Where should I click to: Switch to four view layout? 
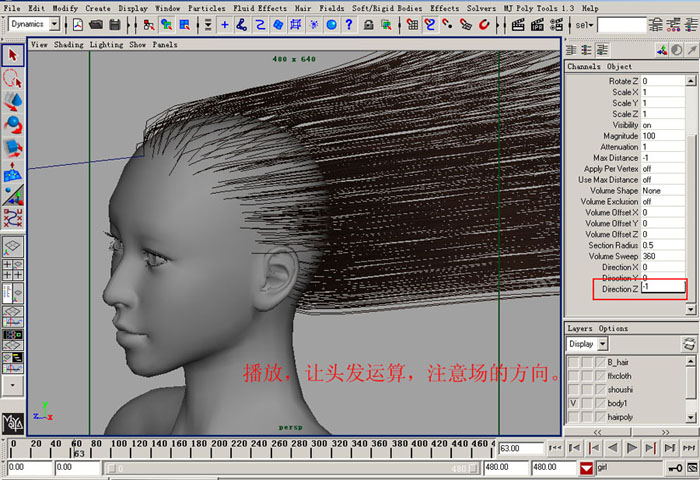(x=12, y=269)
